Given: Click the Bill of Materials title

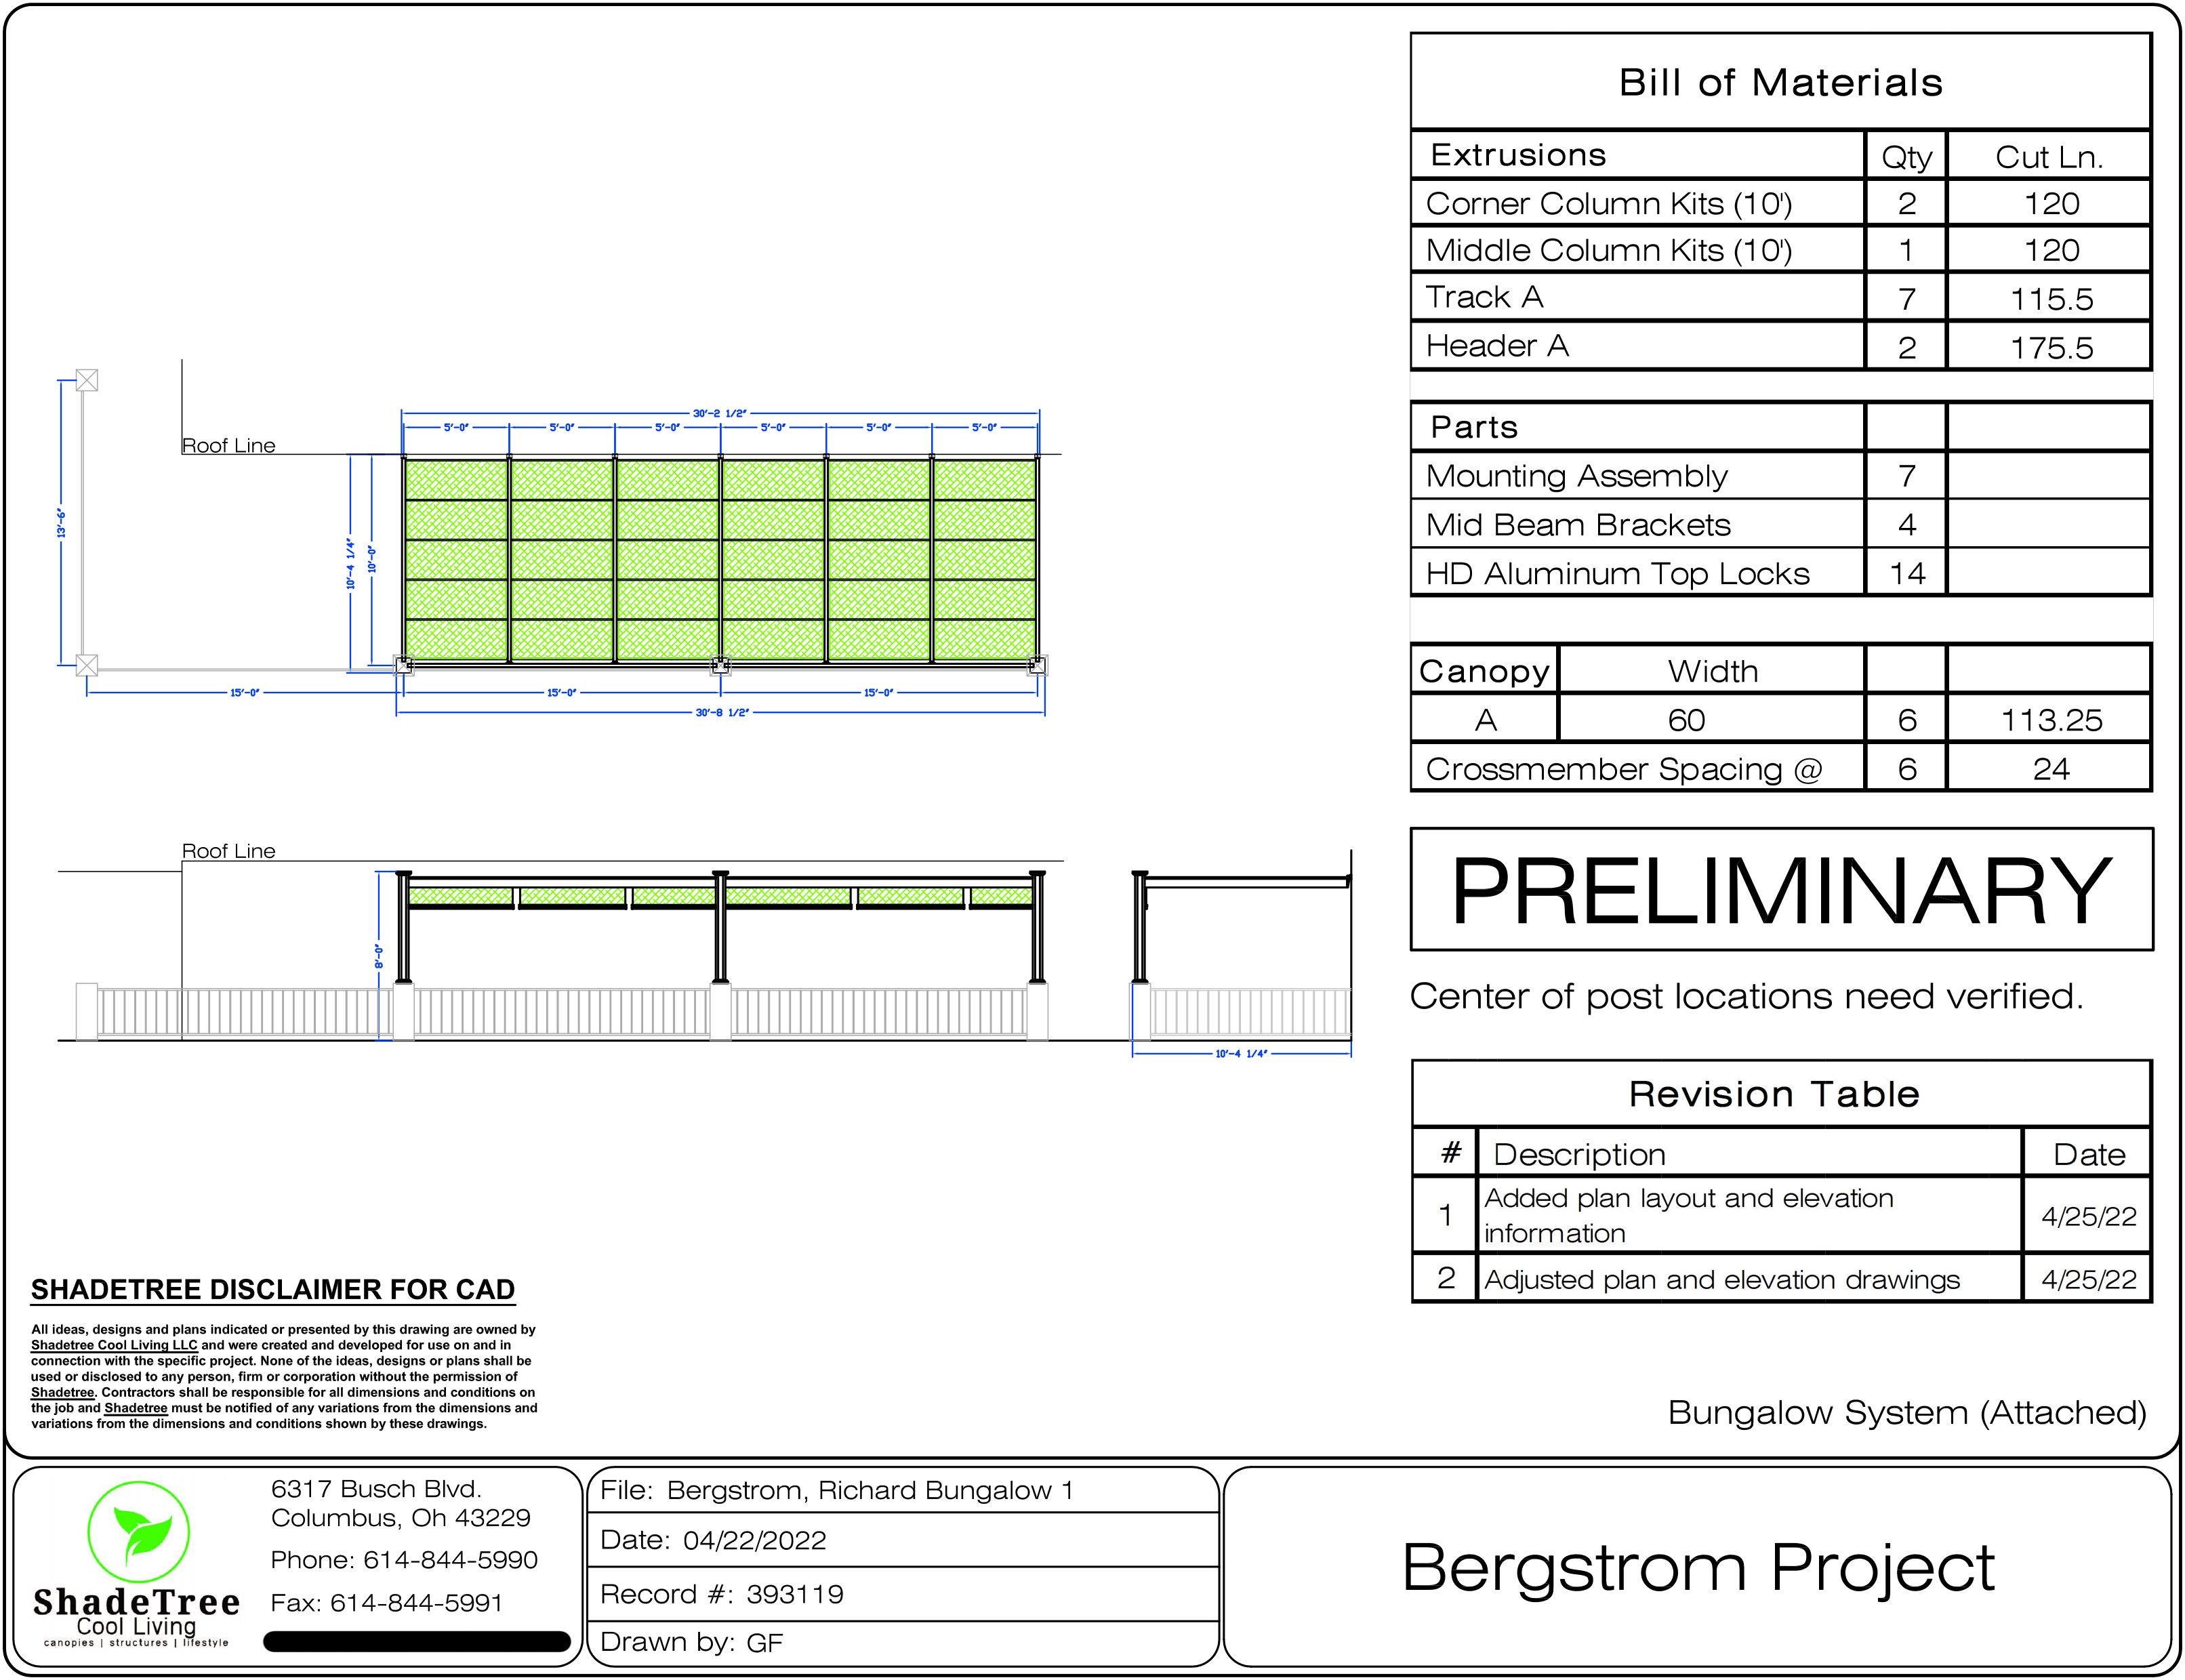Looking at the screenshot, I should point(1780,82).
